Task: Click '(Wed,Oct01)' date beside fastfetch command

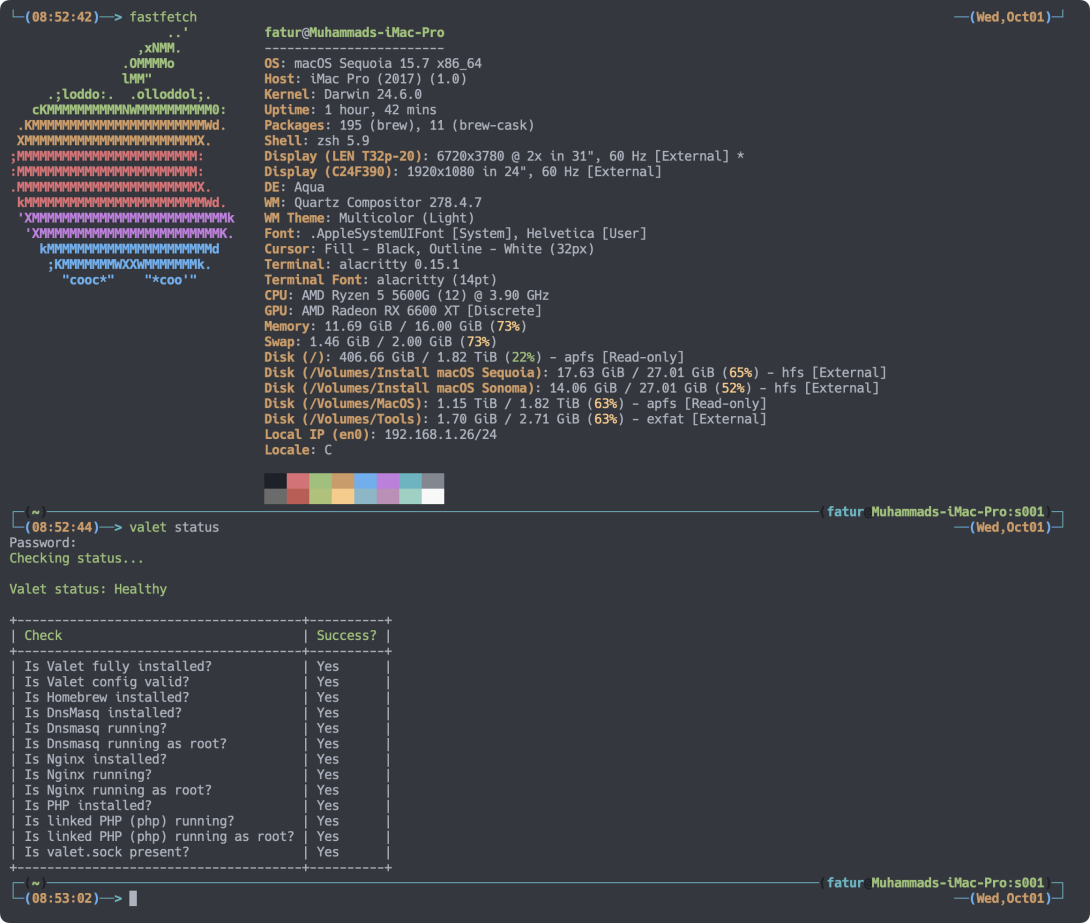Action: click(x=1011, y=17)
